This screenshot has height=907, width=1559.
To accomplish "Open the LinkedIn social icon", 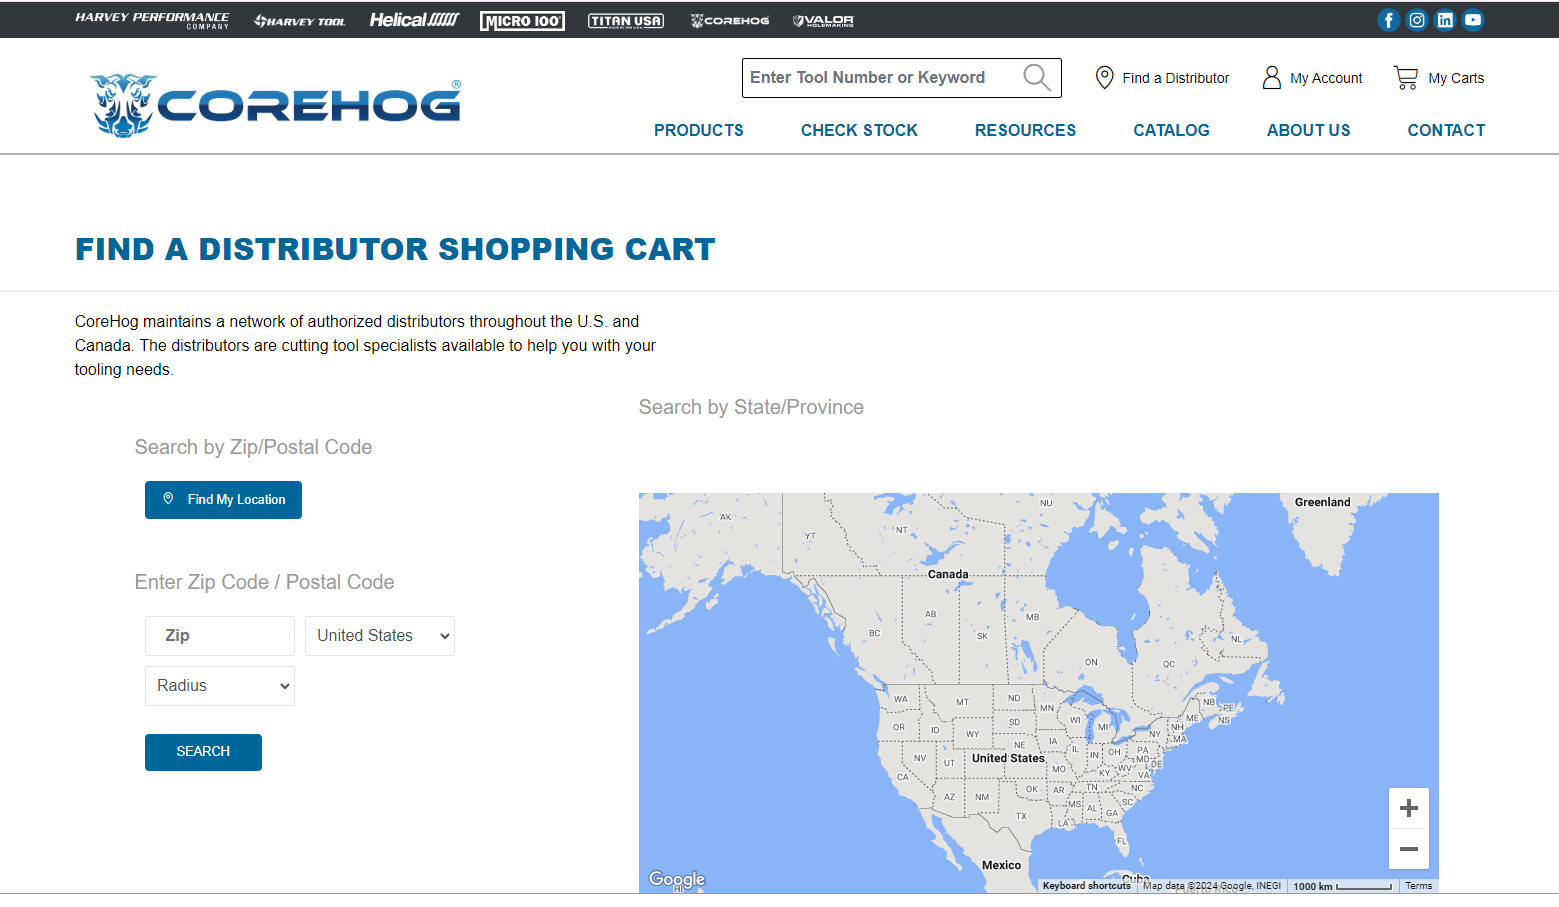I will click(x=1444, y=20).
